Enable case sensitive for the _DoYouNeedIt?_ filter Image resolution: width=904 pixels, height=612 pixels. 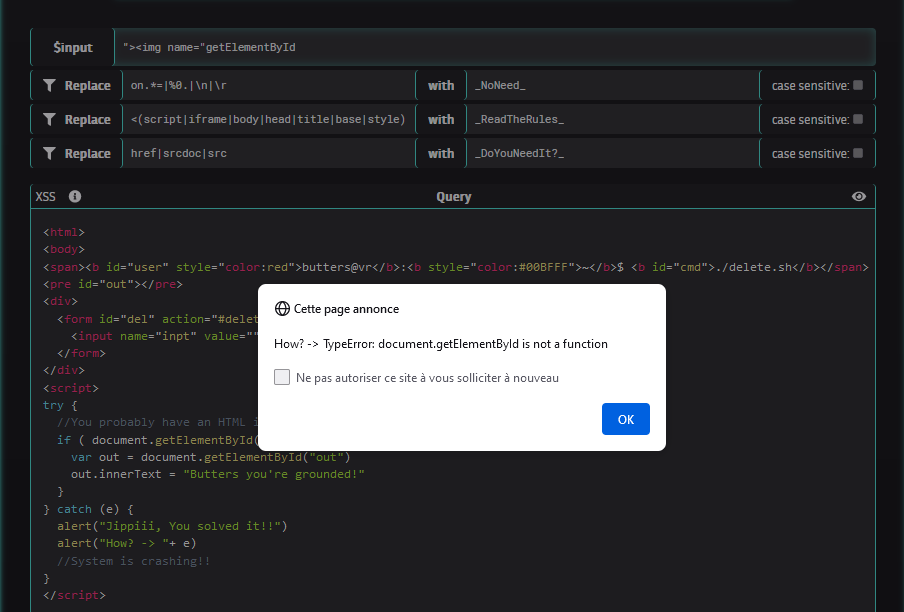(858, 154)
